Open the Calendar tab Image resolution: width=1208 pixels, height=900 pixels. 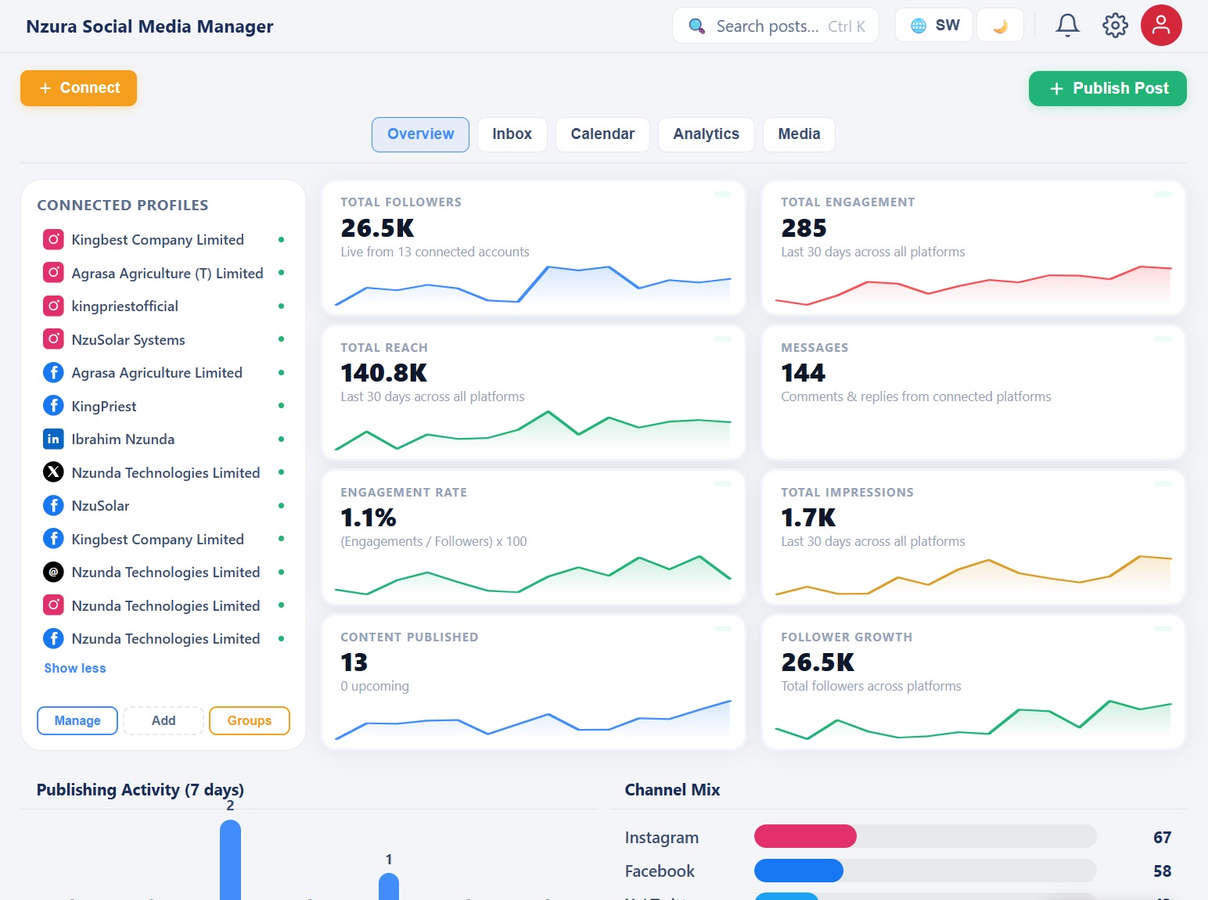(x=602, y=134)
